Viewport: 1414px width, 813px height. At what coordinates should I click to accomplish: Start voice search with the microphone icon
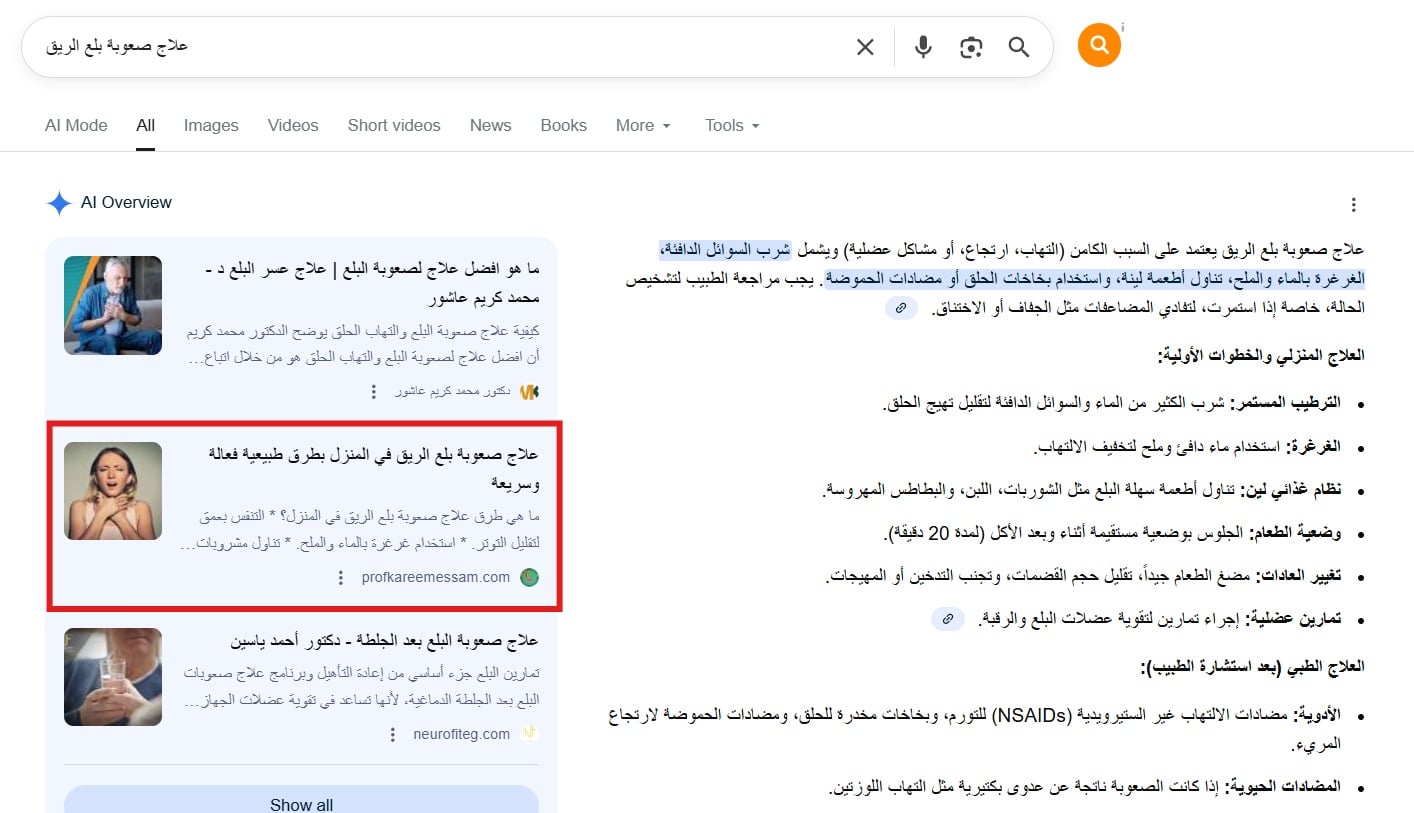click(x=923, y=47)
